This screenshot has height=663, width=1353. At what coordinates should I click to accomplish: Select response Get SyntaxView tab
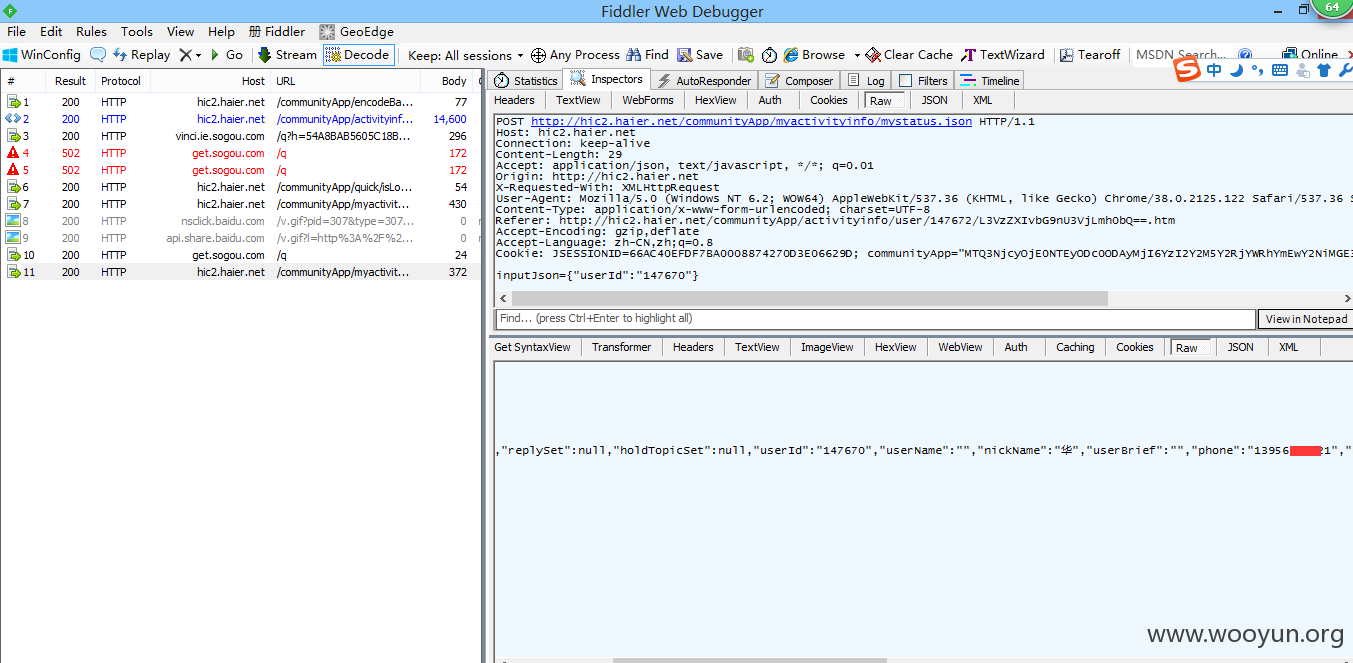click(x=532, y=347)
